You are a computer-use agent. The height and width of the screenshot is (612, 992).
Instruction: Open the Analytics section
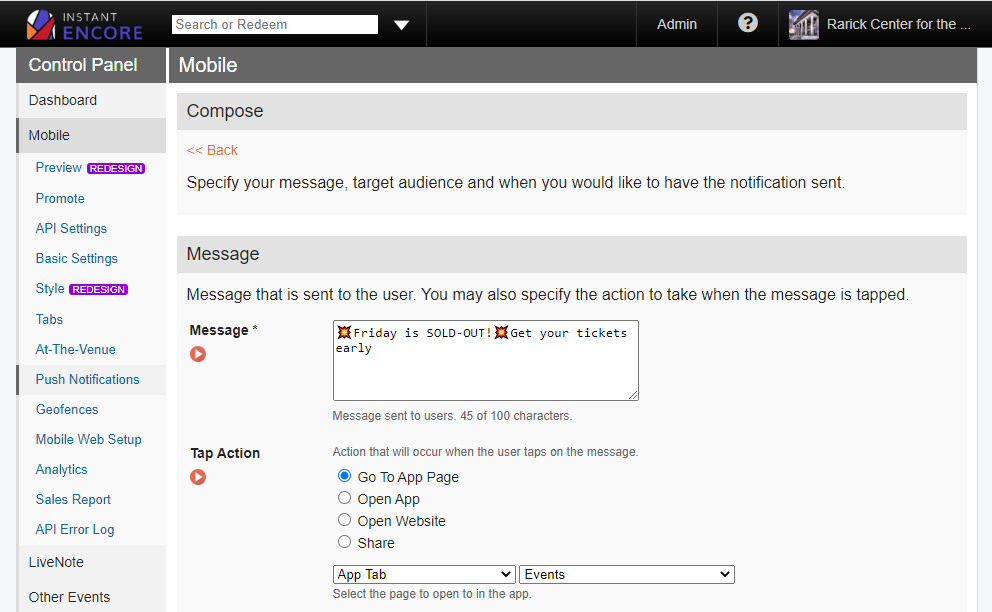click(x=61, y=469)
